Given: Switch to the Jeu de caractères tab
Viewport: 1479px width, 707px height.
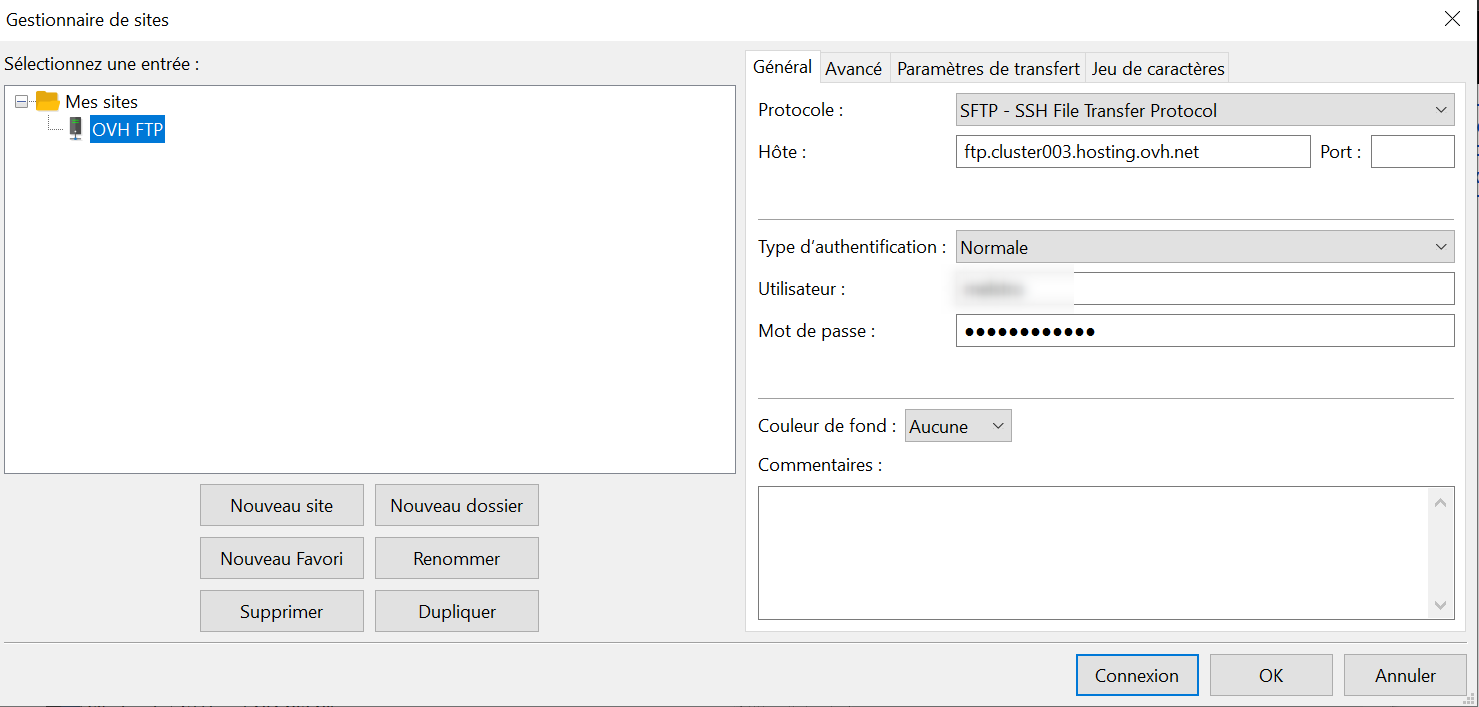Looking at the screenshot, I should click(x=1157, y=68).
